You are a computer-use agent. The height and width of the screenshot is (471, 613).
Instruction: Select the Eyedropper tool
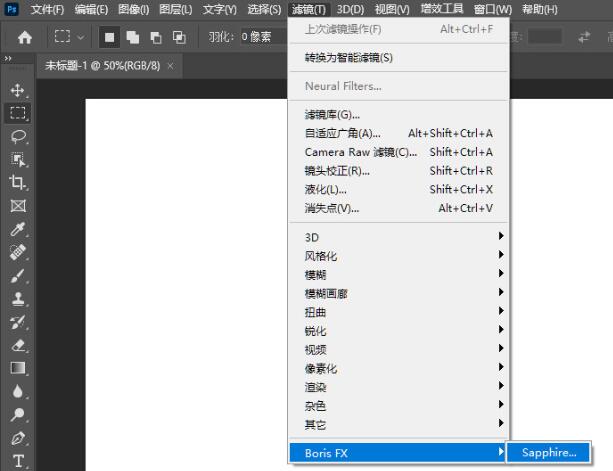pos(17,230)
